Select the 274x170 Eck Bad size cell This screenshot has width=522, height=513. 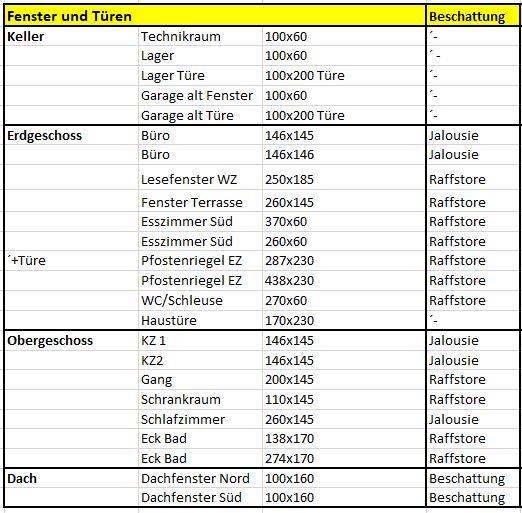tap(344, 458)
